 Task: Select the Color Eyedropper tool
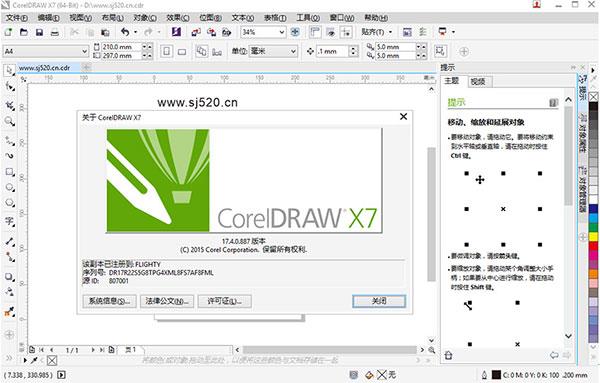click(x=10, y=311)
